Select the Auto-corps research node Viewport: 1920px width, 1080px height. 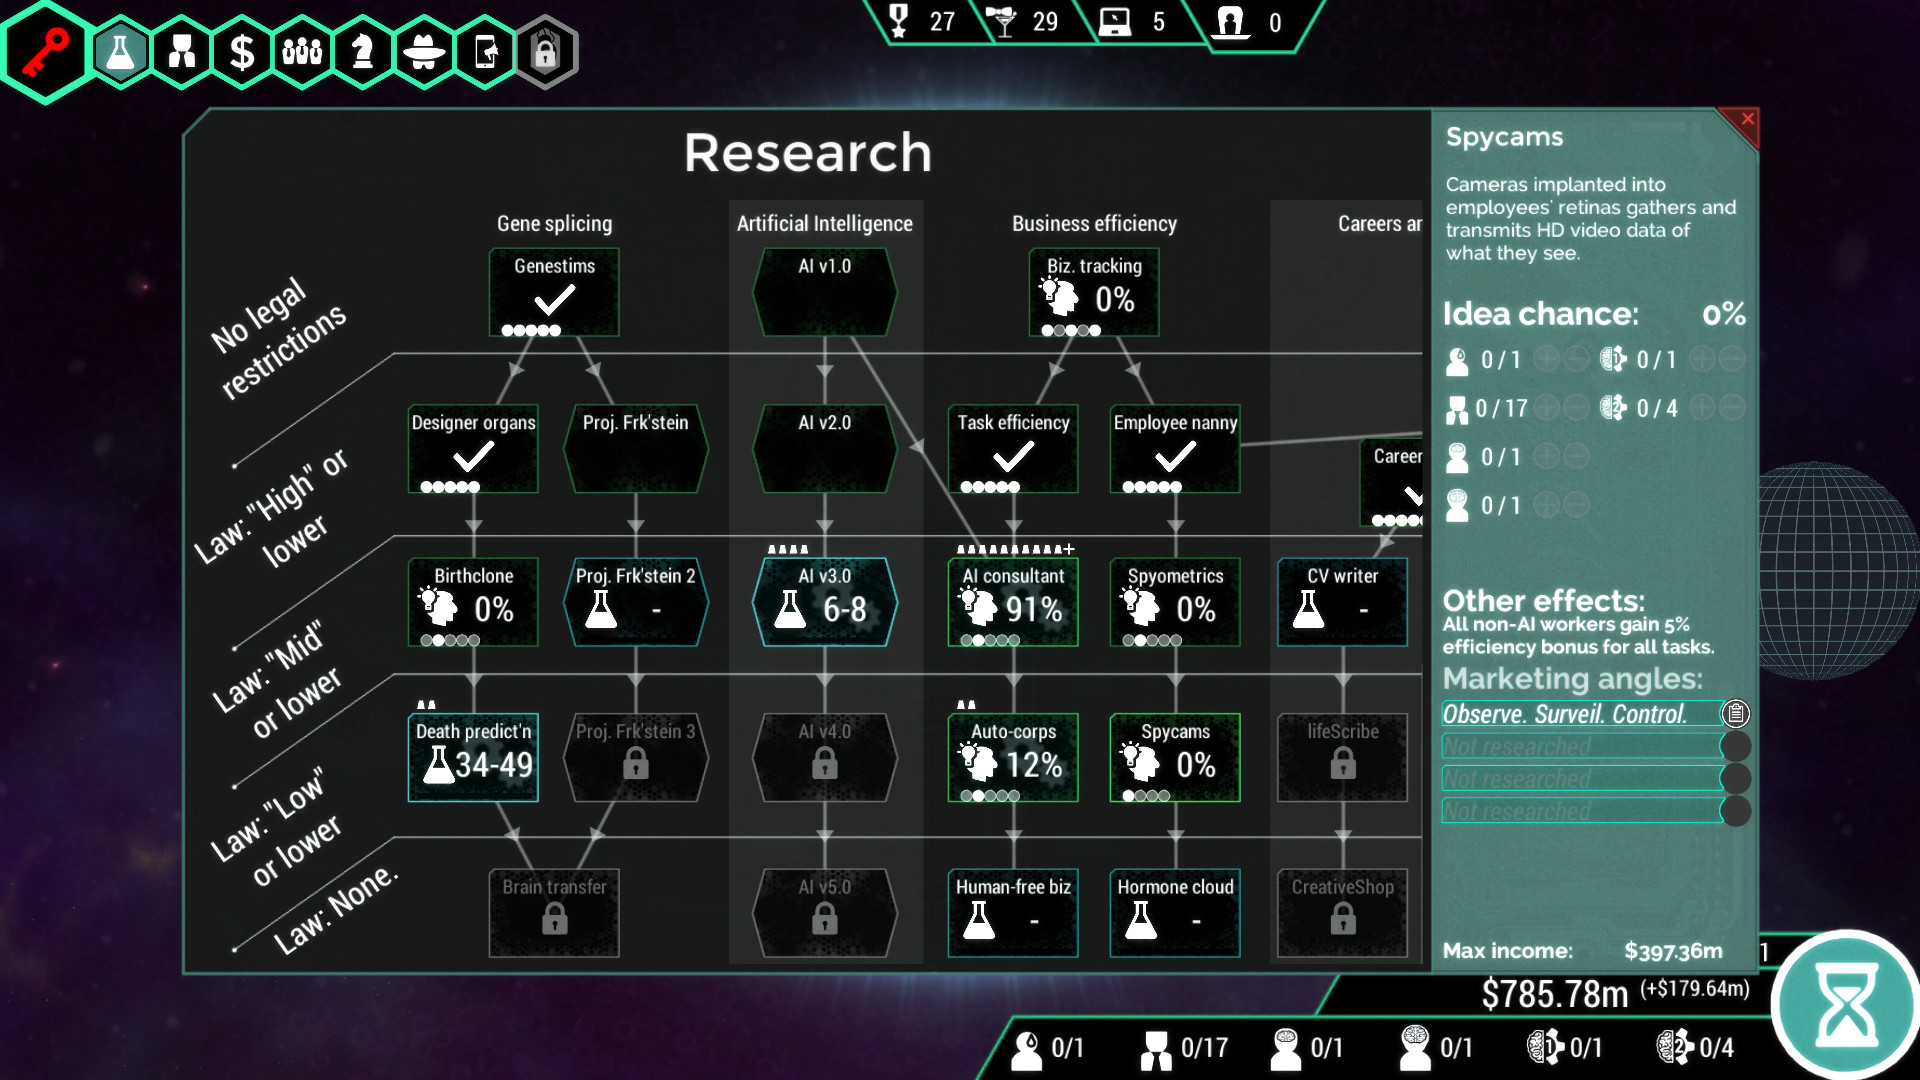(x=1012, y=757)
